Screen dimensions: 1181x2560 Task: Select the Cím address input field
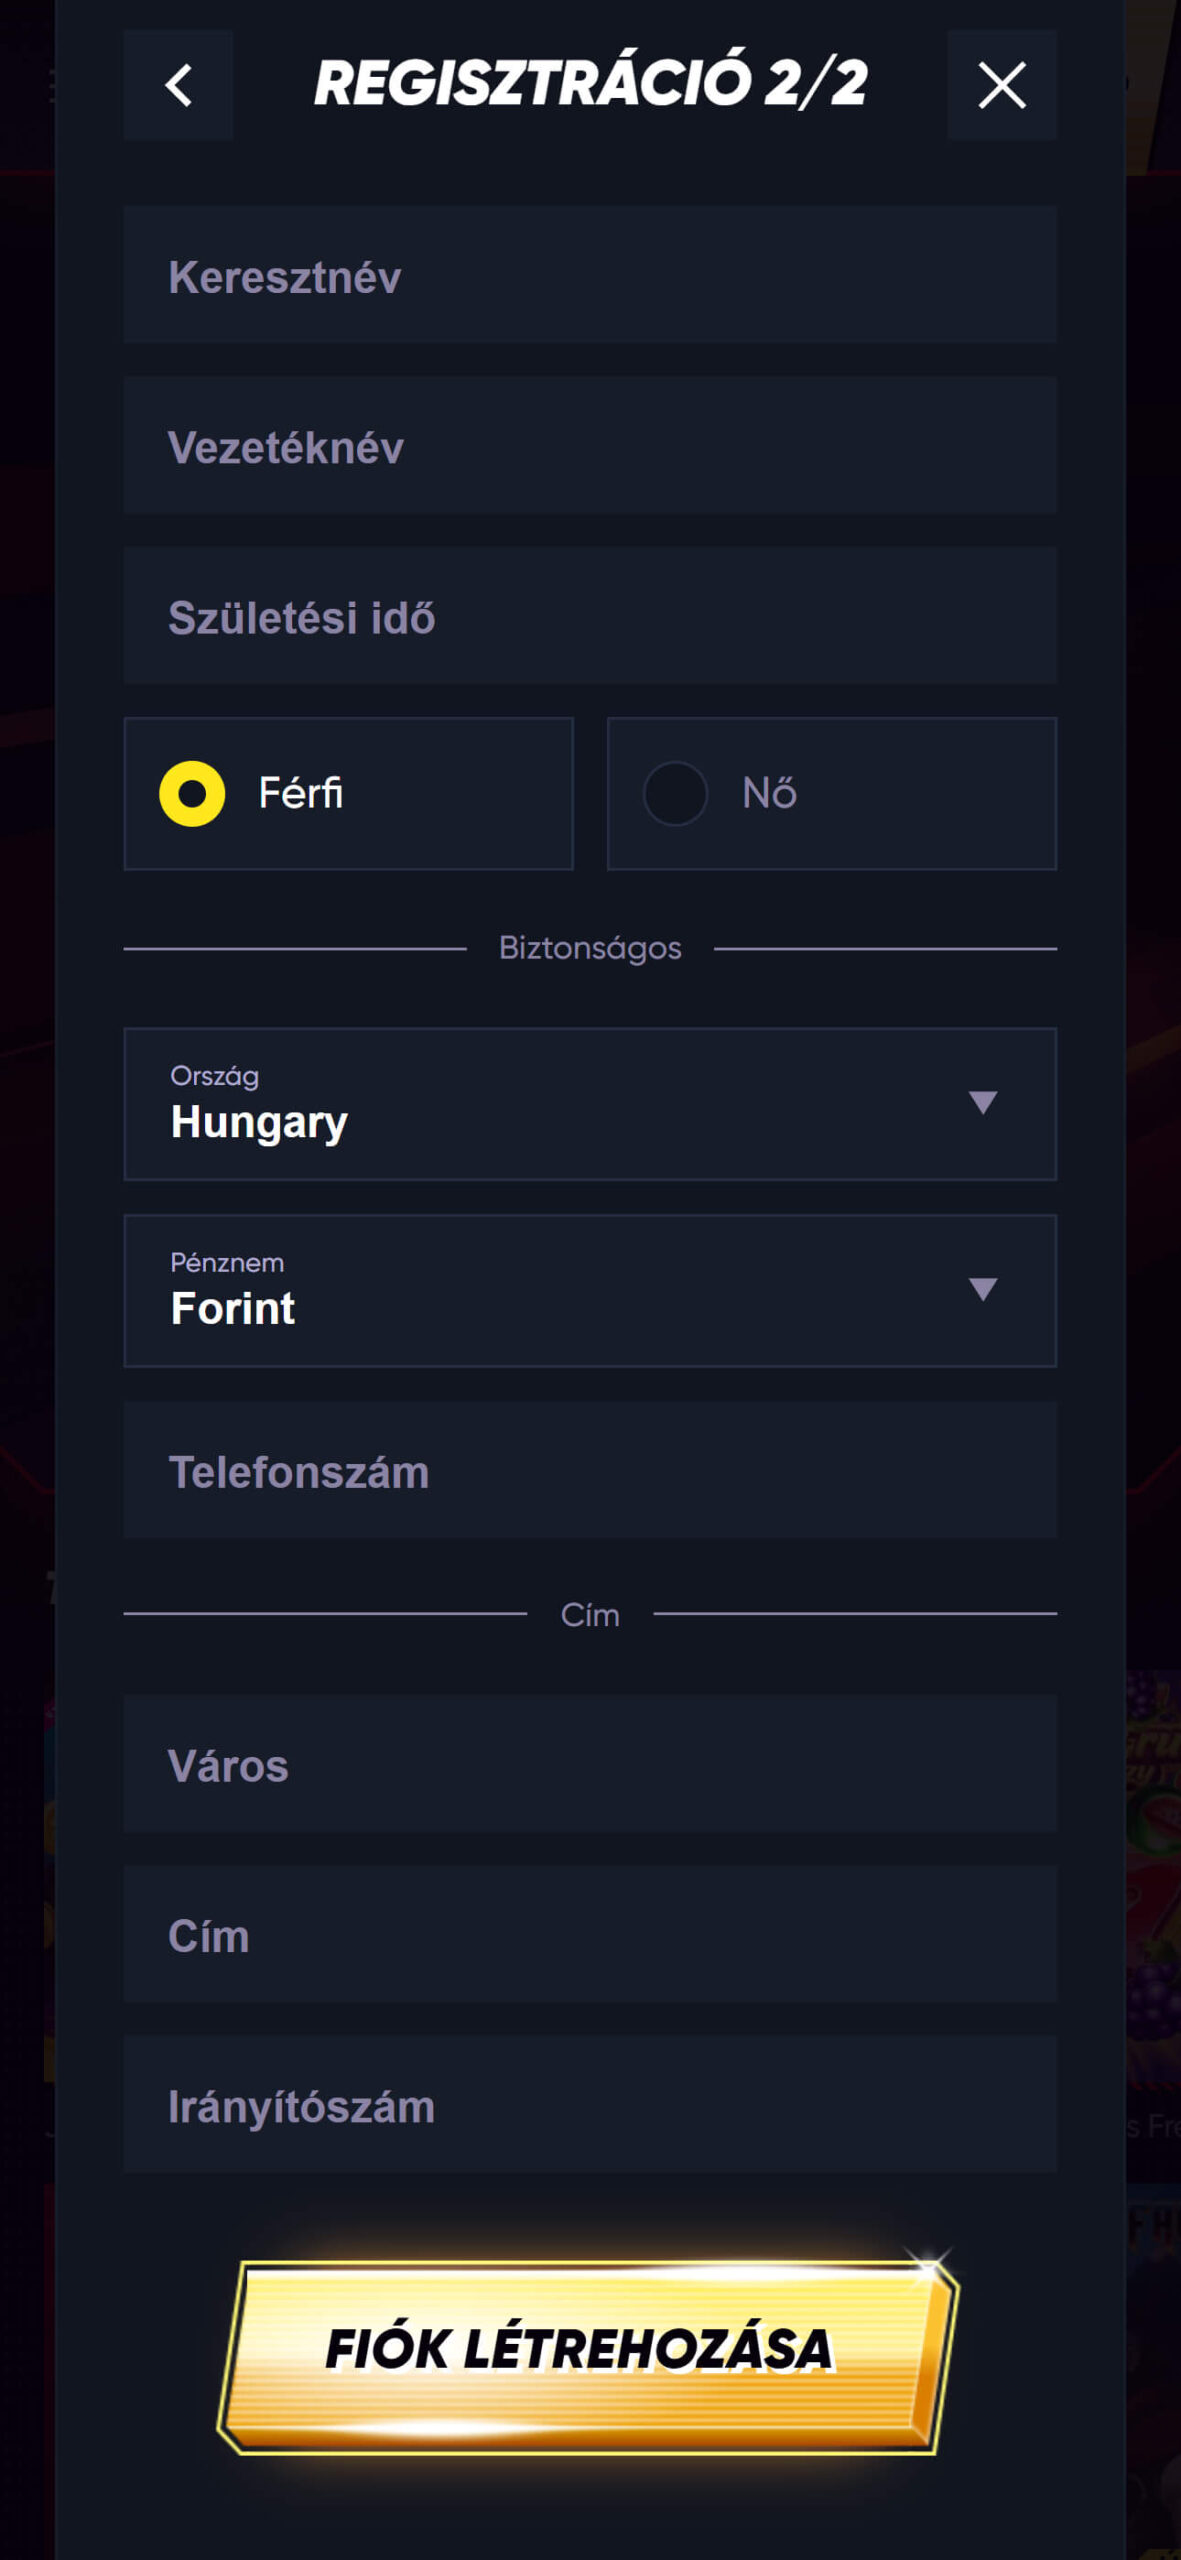[x=590, y=1935]
